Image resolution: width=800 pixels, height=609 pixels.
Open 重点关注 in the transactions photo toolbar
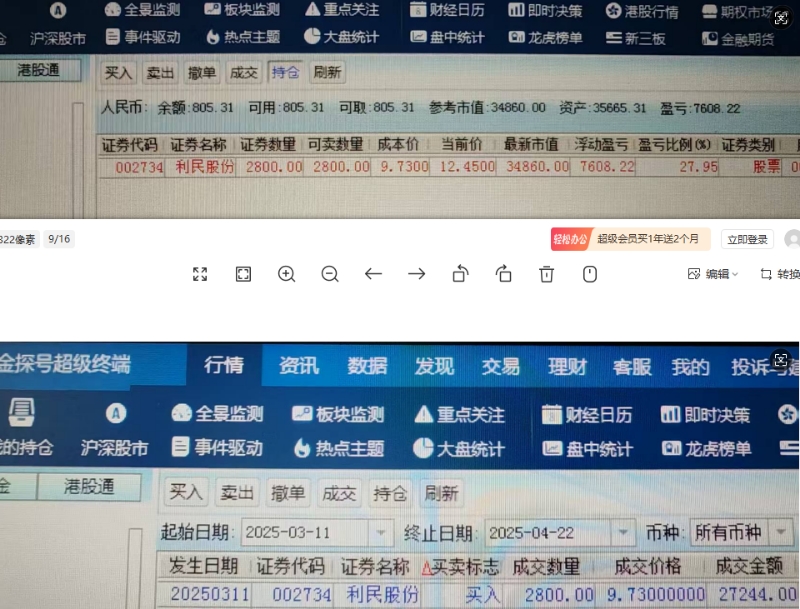[459, 415]
